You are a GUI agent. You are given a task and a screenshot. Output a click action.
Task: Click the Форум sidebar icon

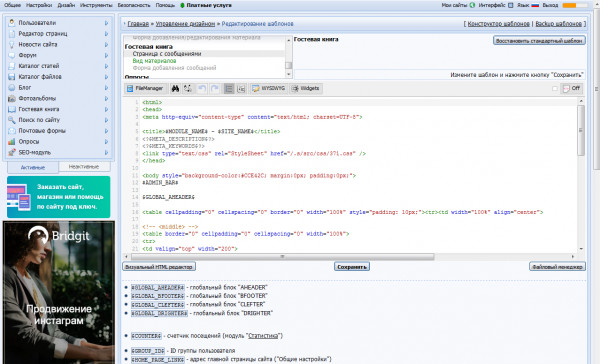[12, 55]
